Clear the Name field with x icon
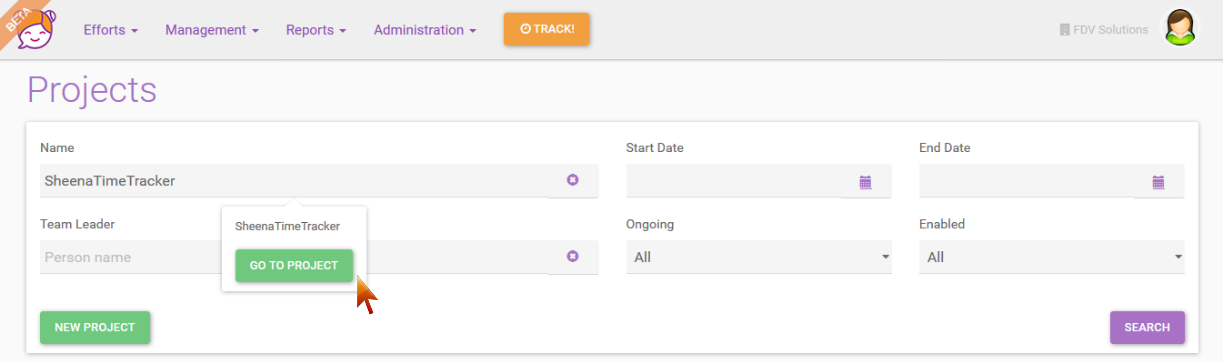The width and height of the screenshot is (1223, 362). pos(573,180)
